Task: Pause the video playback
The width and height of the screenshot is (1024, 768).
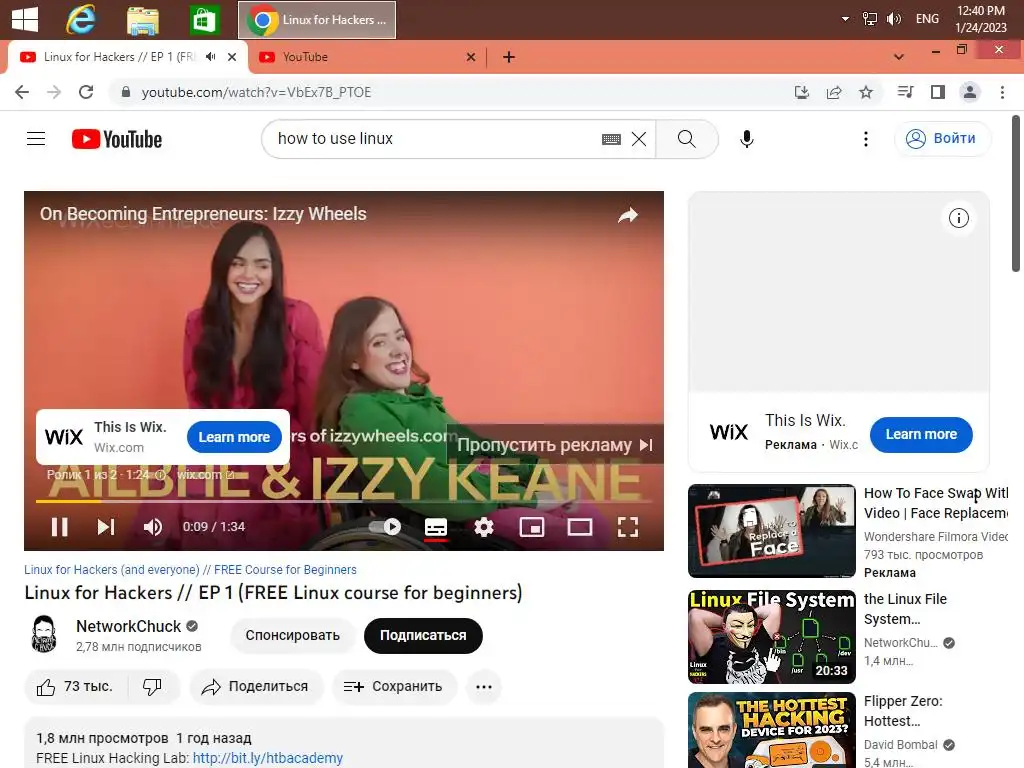Action: (59, 526)
